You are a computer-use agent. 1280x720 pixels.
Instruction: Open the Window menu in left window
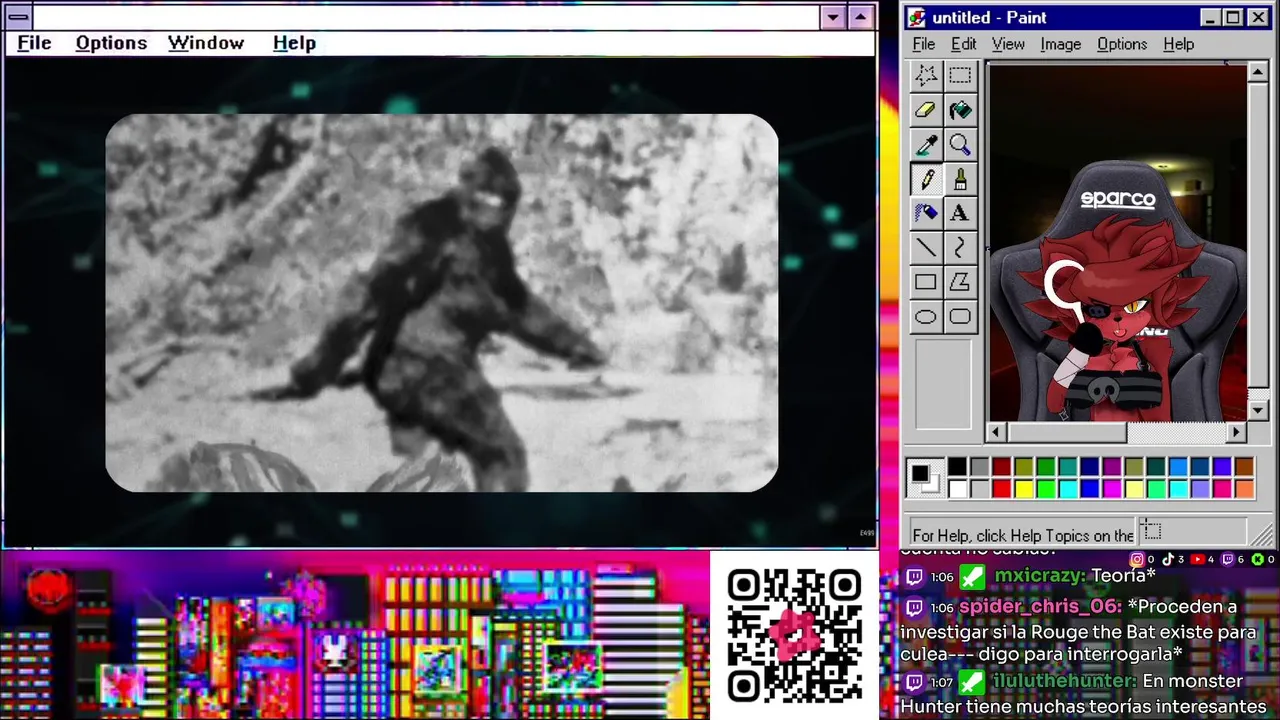[206, 43]
